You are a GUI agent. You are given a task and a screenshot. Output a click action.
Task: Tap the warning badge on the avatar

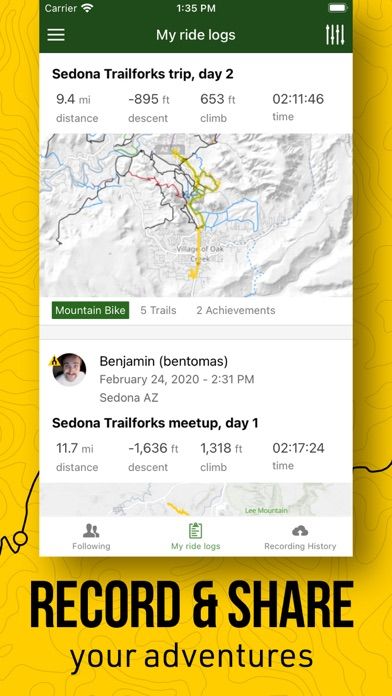[x=55, y=360]
